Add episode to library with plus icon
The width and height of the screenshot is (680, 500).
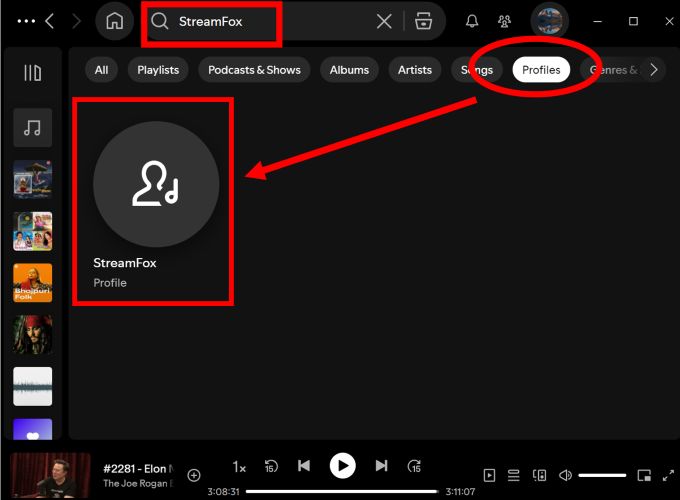194,475
